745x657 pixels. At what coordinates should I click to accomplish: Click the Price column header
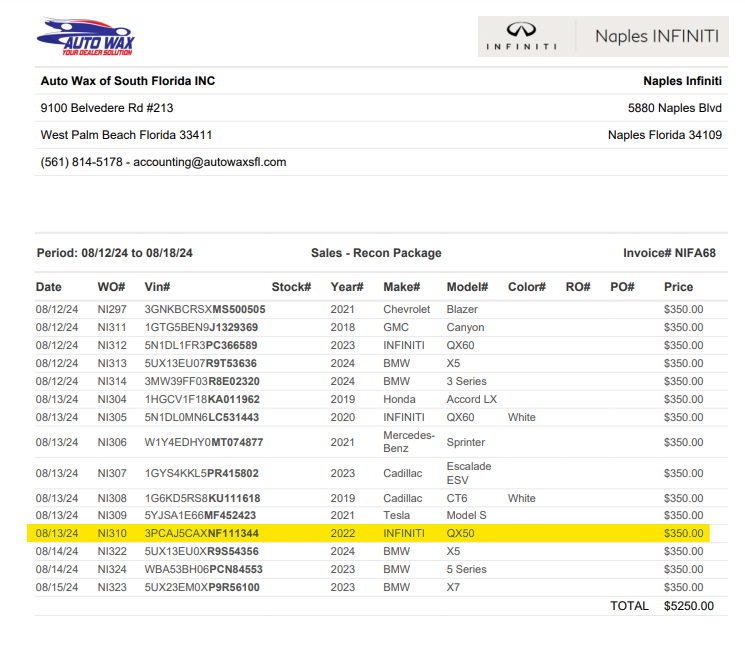coord(678,287)
